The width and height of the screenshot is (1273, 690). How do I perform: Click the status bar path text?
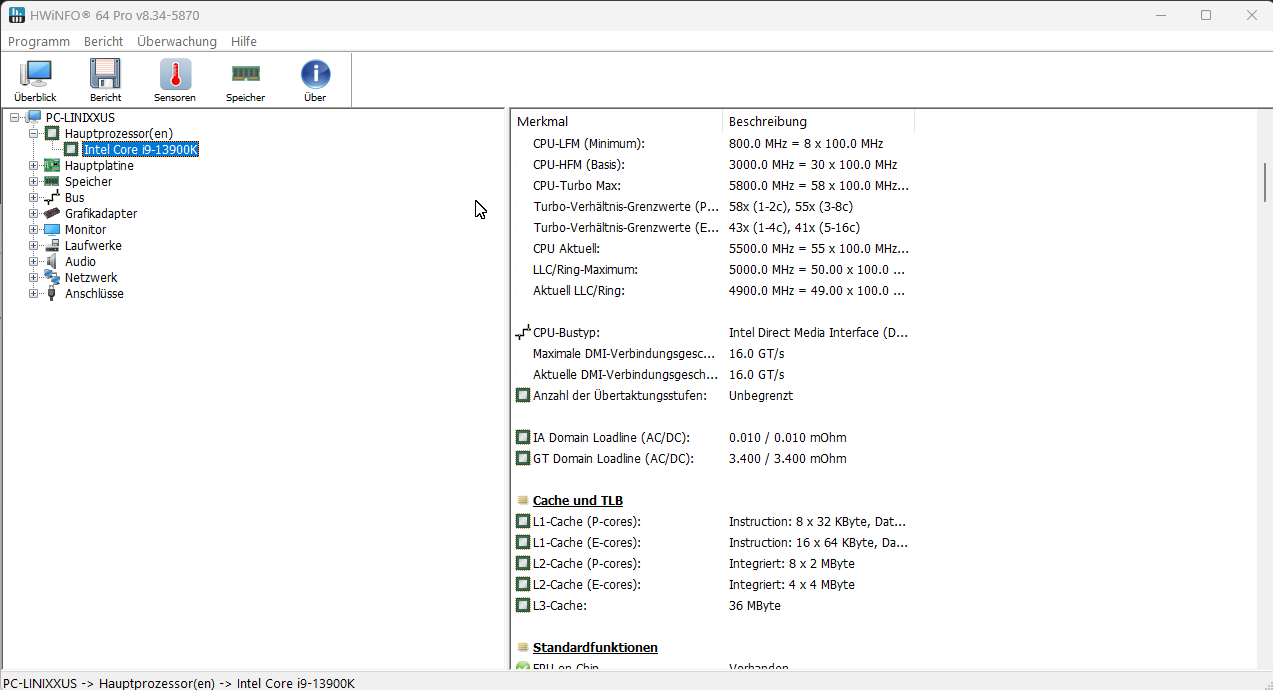click(x=179, y=683)
